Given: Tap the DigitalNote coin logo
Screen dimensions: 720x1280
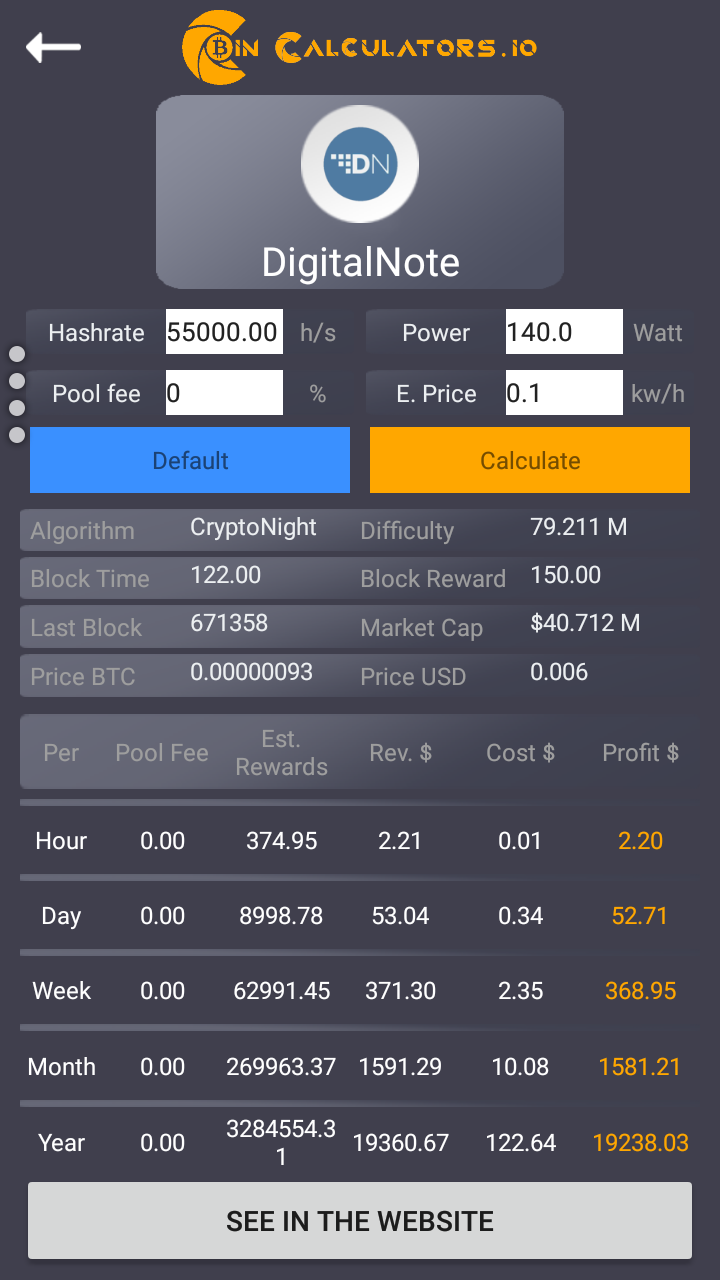Looking at the screenshot, I should pyautogui.click(x=360, y=164).
